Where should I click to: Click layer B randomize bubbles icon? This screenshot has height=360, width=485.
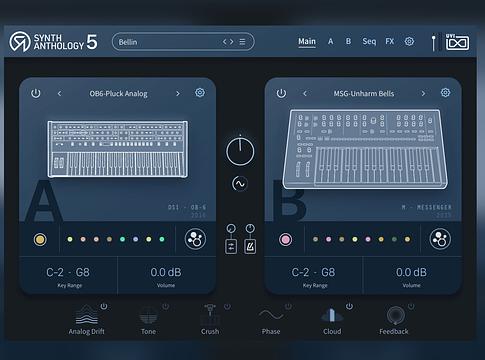point(440,239)
